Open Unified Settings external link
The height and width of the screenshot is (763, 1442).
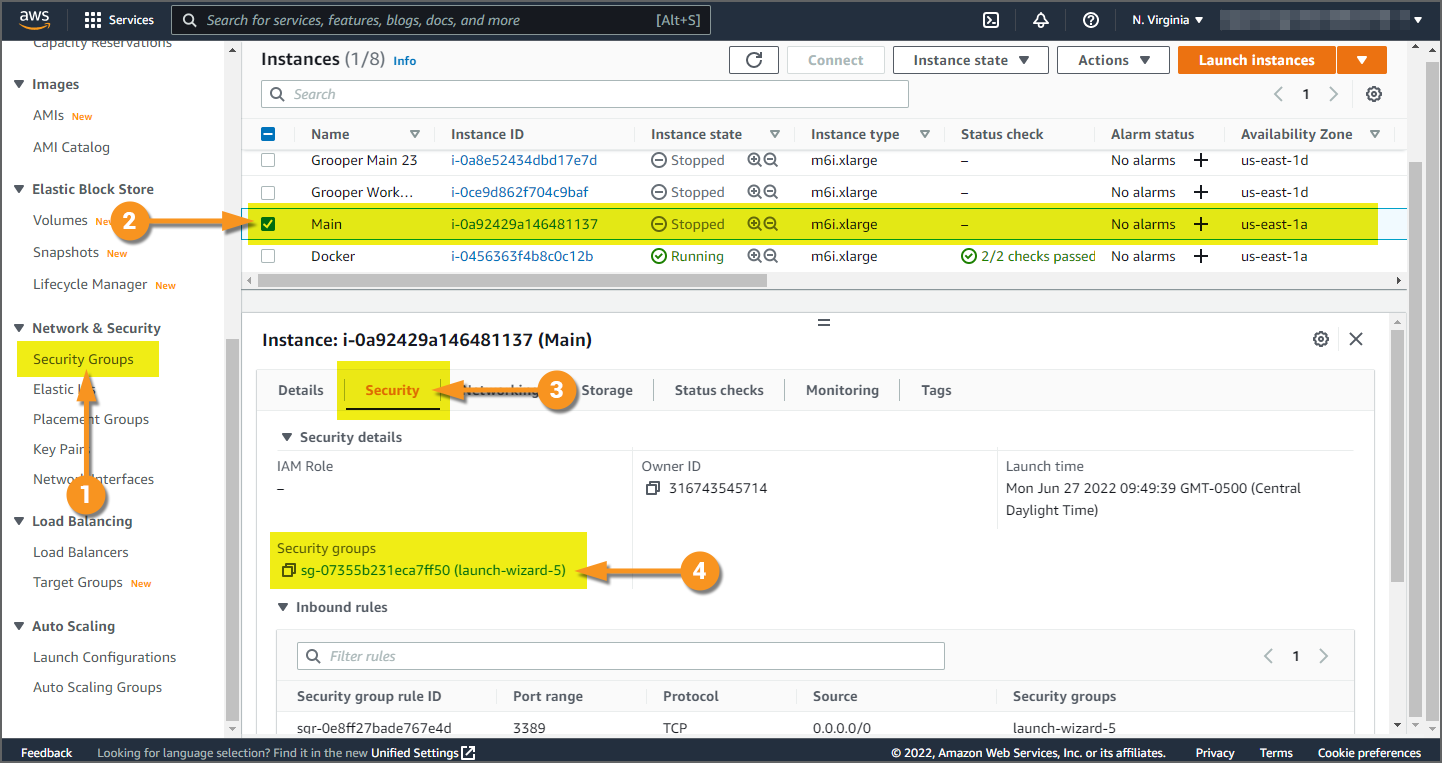point(423,753)
